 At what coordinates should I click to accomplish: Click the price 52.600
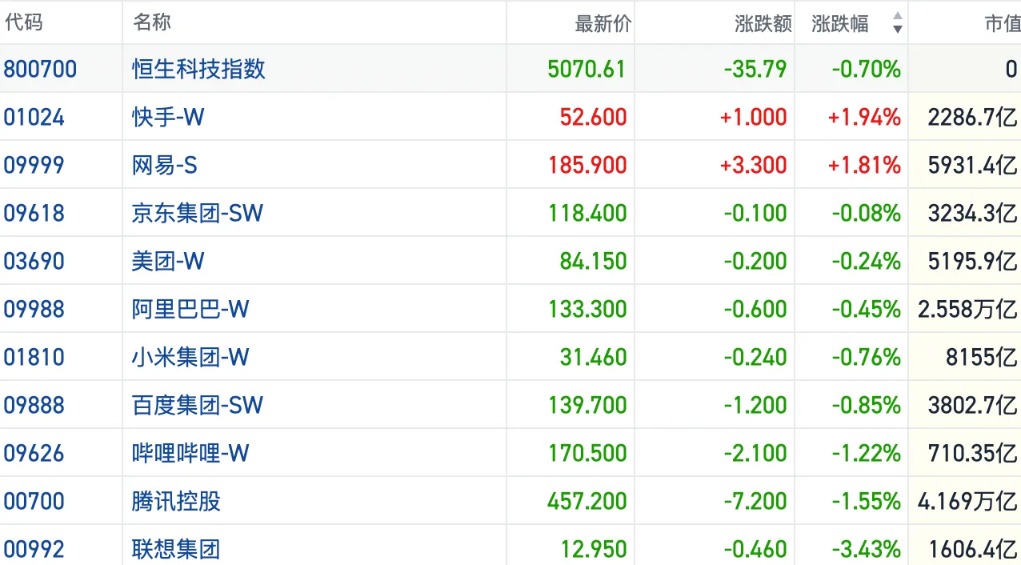pos(593,117)
